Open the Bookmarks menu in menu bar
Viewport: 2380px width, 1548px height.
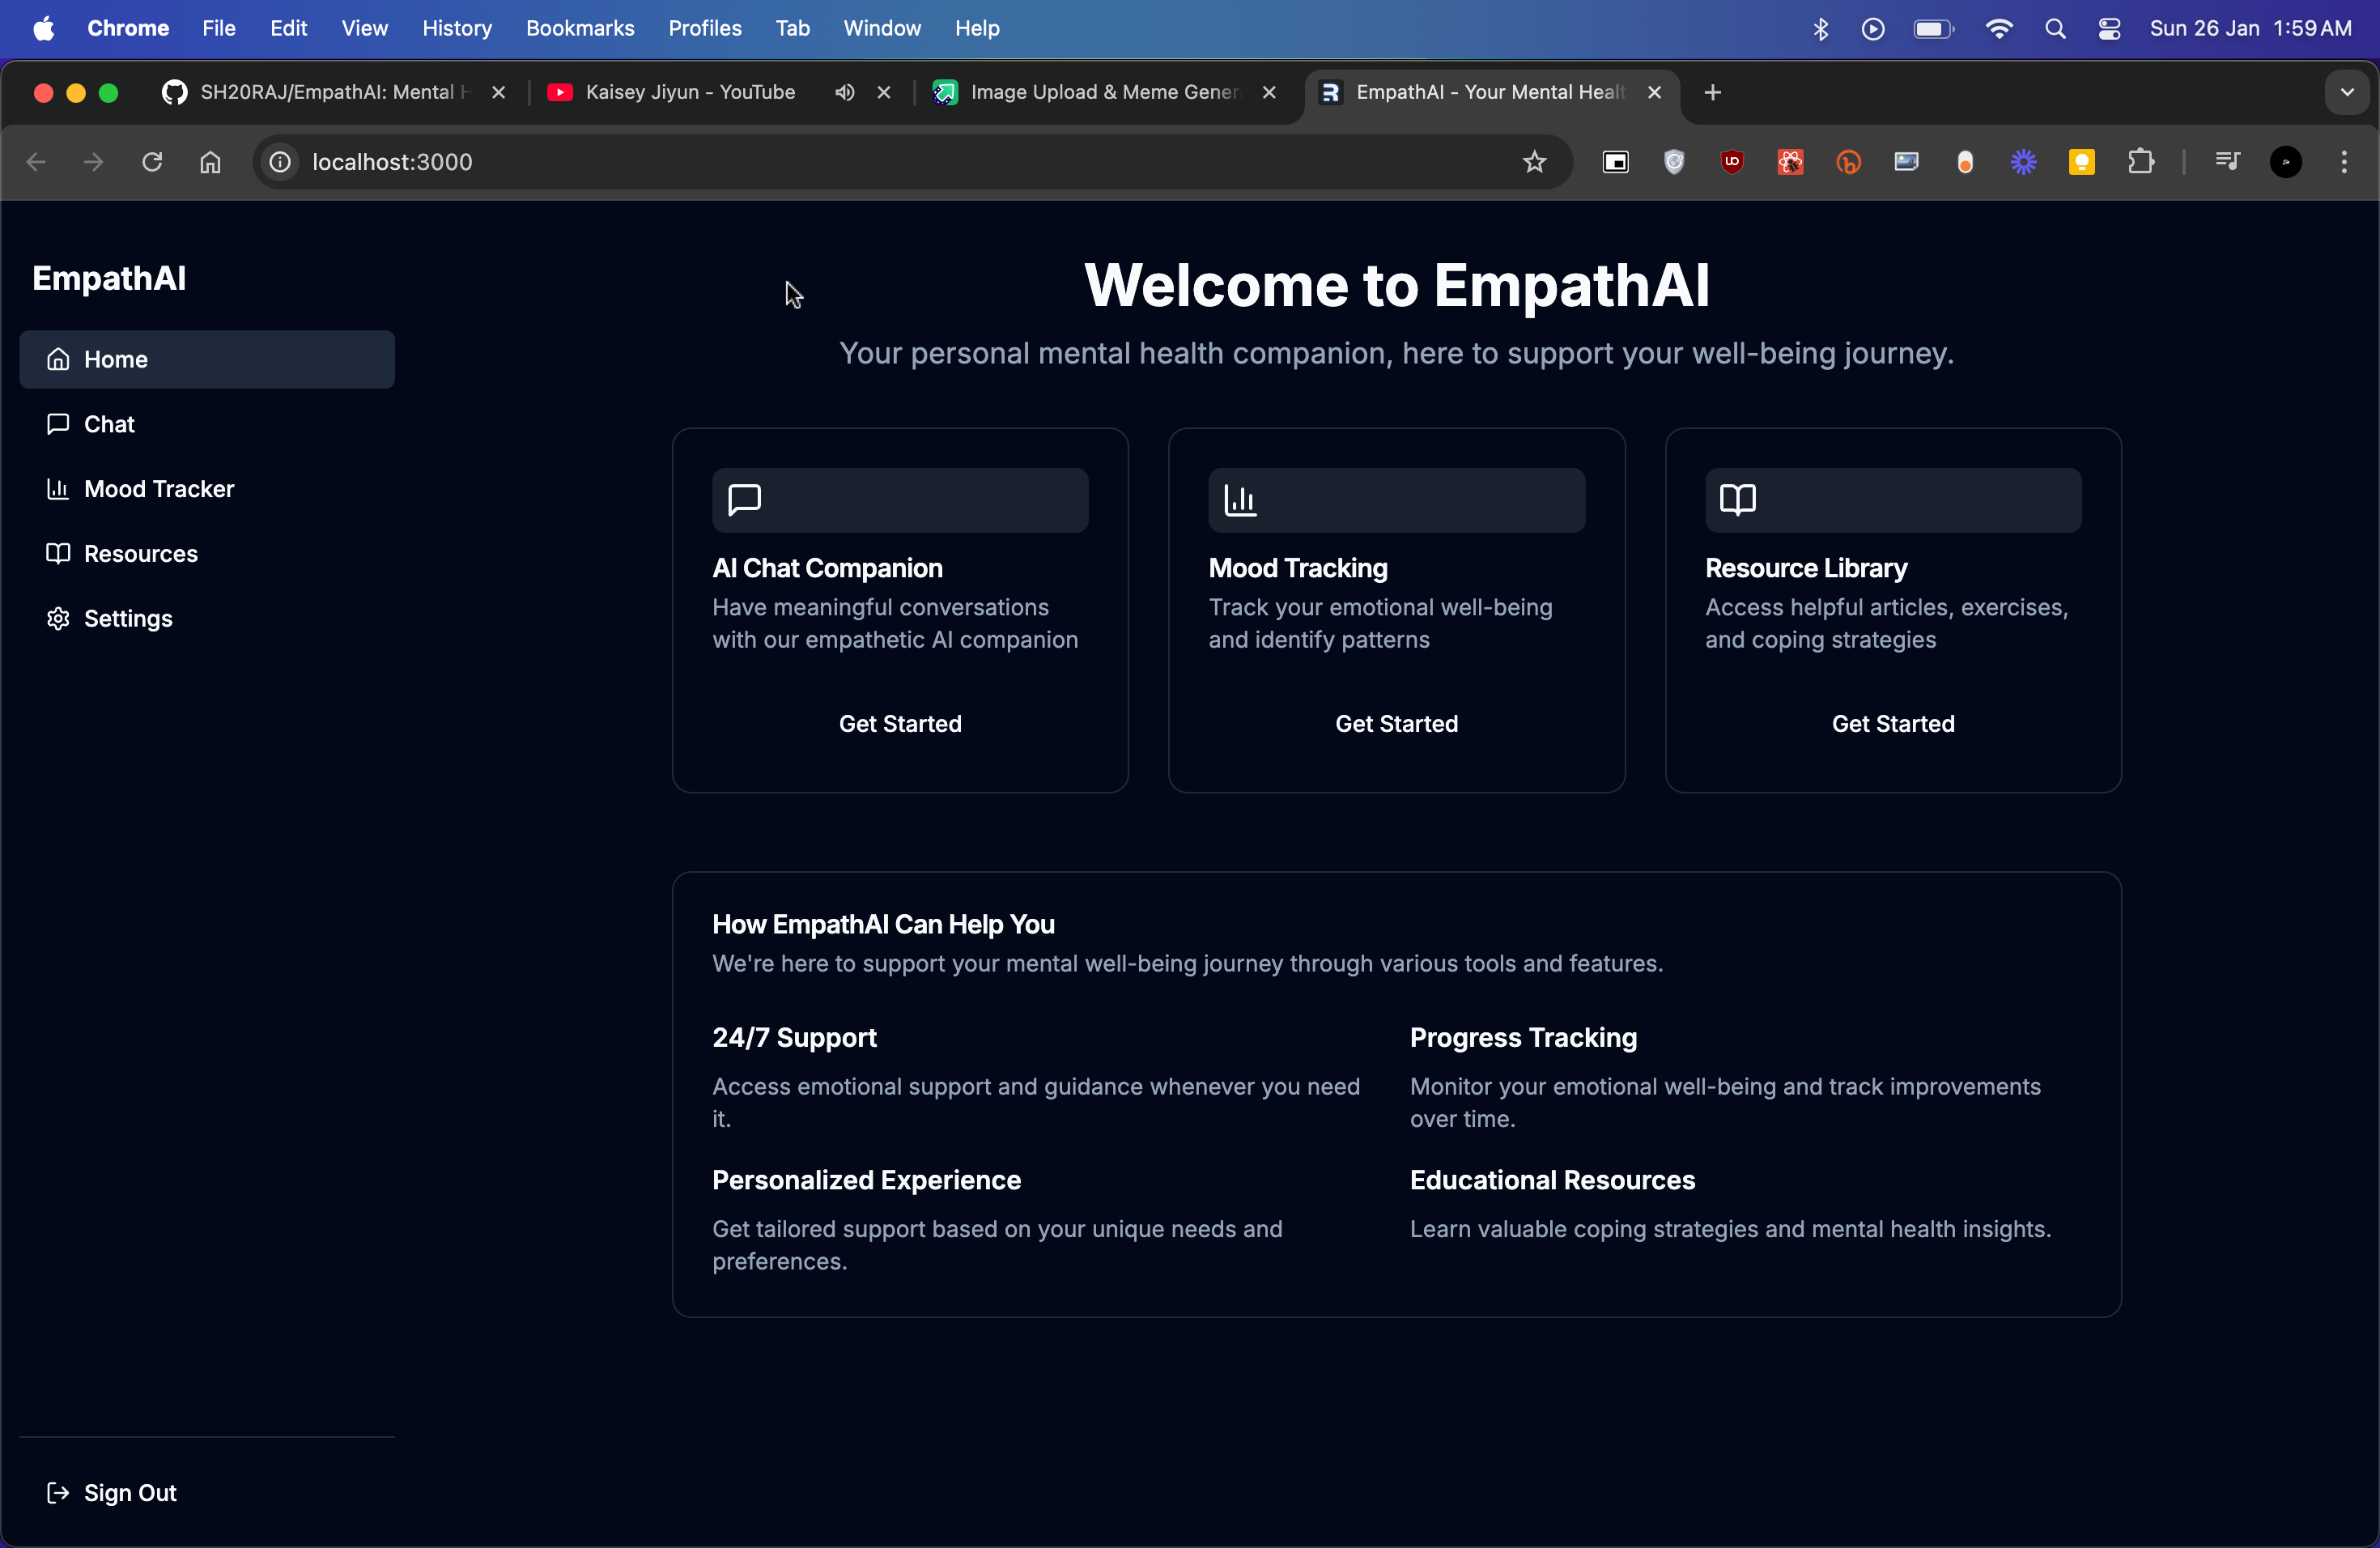click(x=579, y=29)
